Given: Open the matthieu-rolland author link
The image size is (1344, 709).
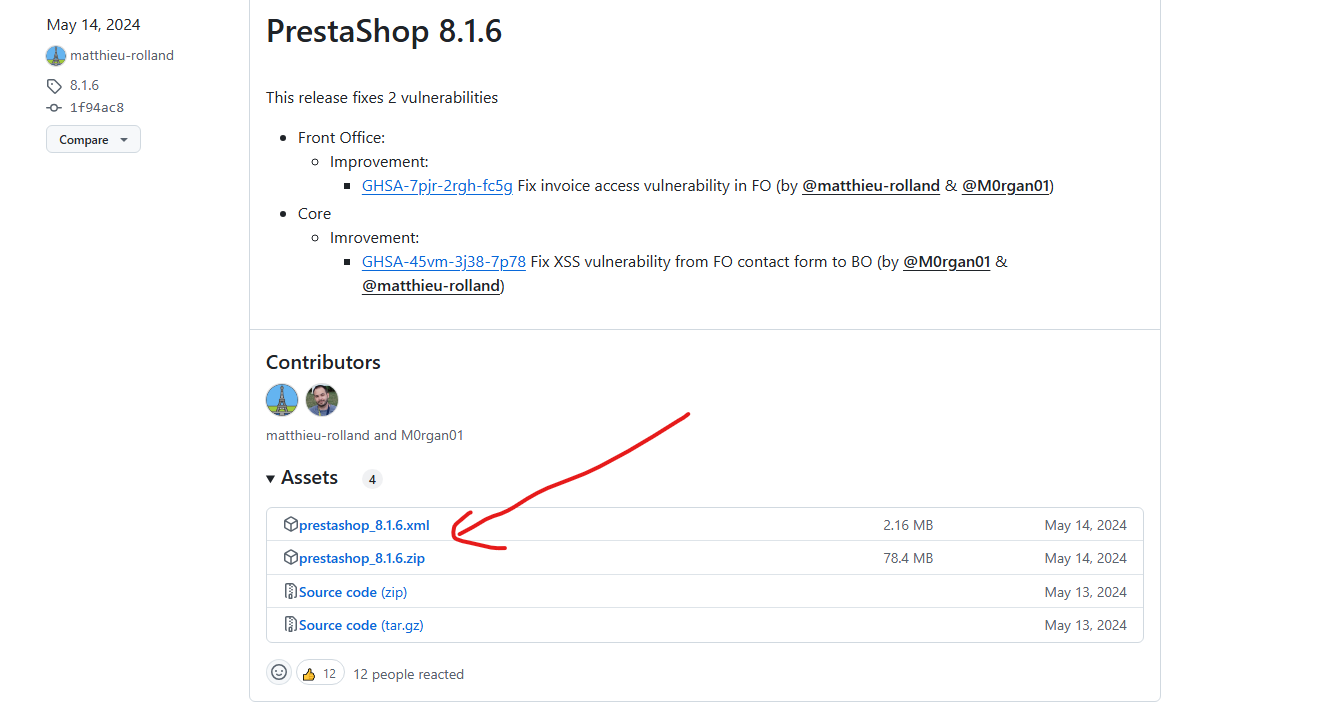Looking at the screenshot, I should [x=122, y=56].
